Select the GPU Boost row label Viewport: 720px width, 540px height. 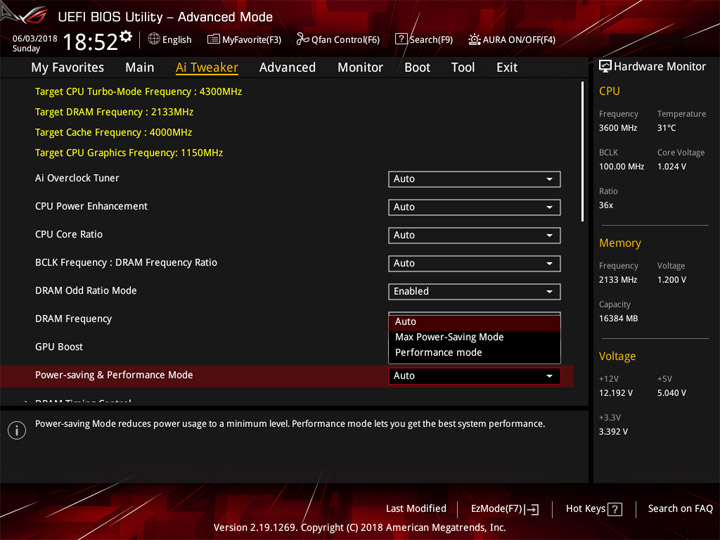(59, 347)
